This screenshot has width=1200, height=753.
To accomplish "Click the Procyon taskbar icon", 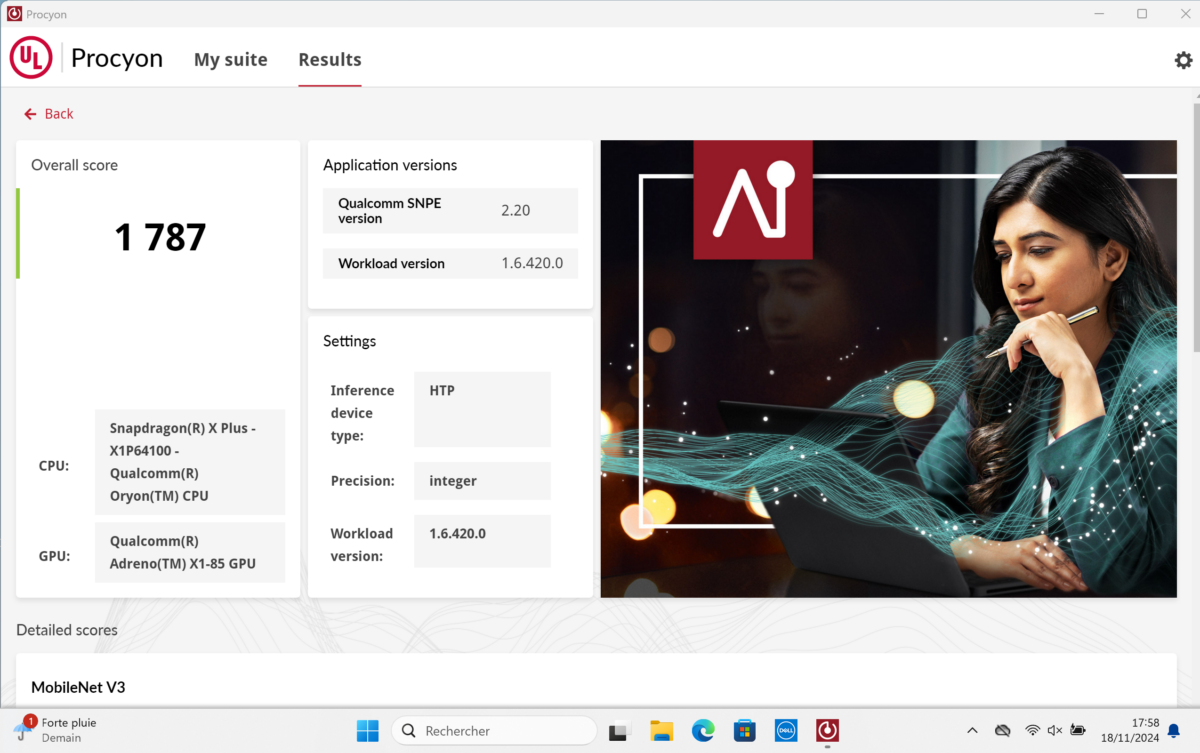I will (827, 731).
